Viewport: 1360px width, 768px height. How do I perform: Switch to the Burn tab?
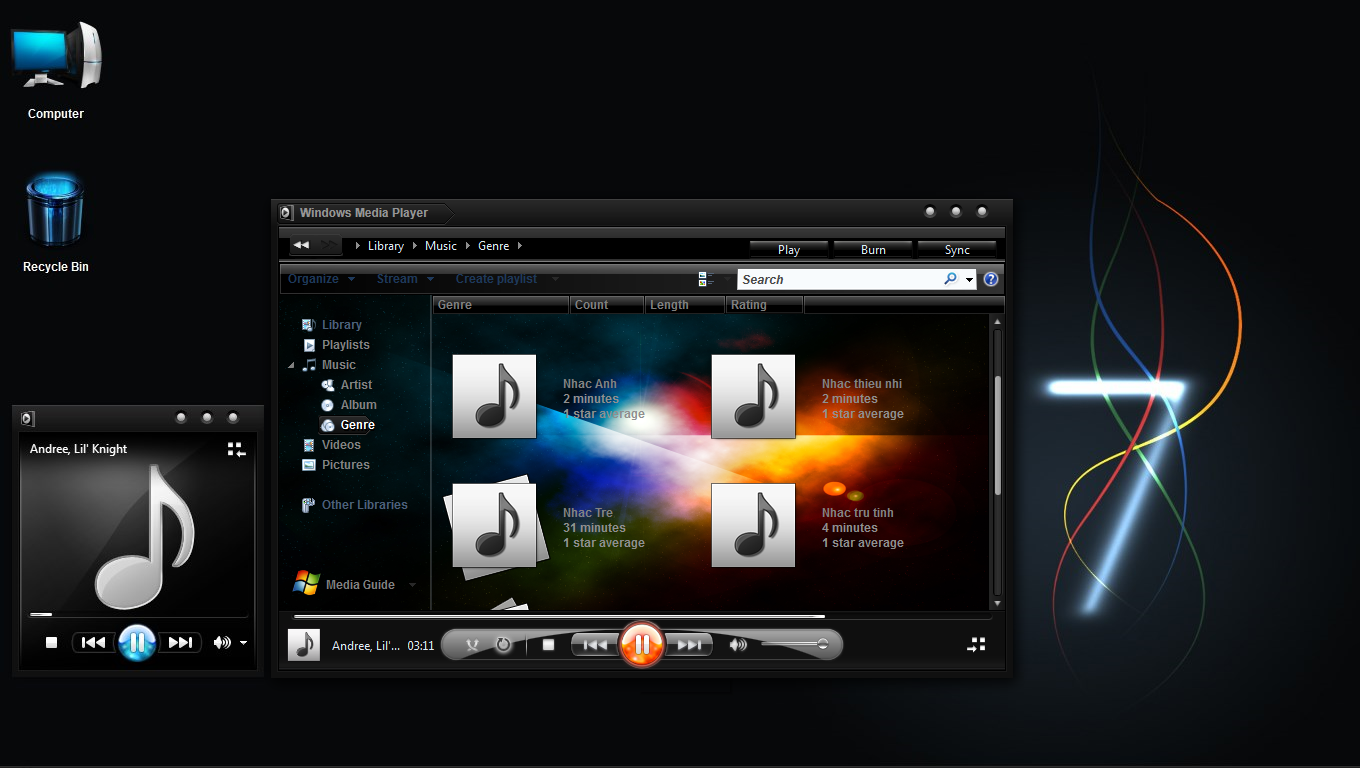click(x=873, y=249)
